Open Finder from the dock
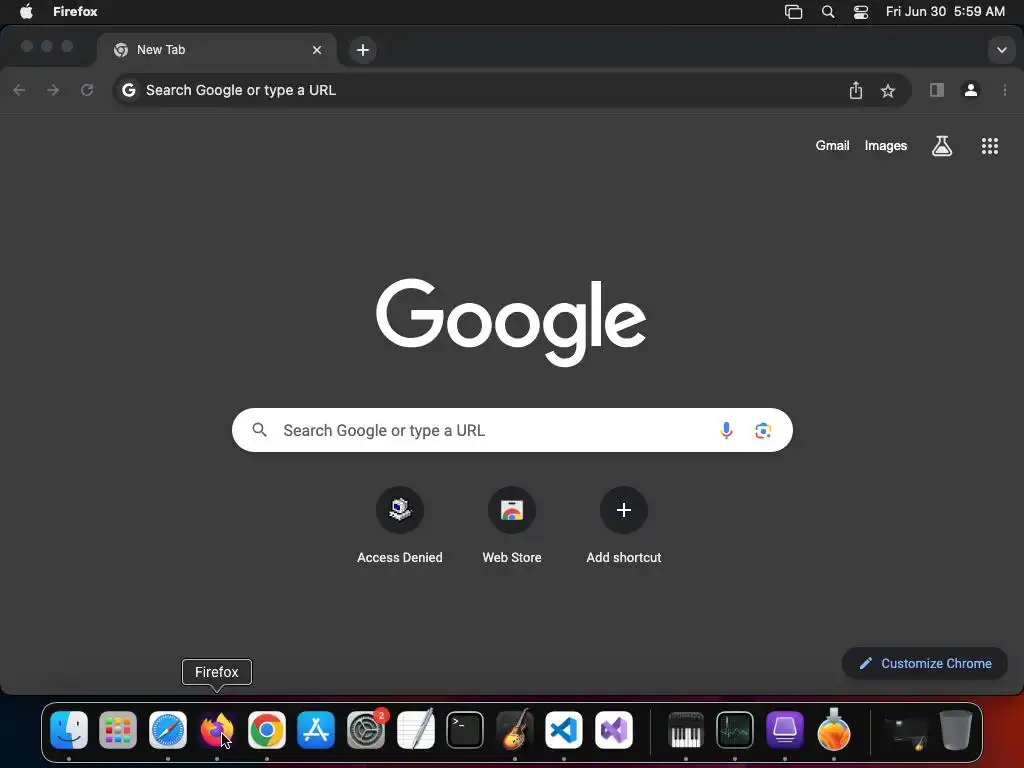This screenshot has height=768, width=1024. coord(69,729)
